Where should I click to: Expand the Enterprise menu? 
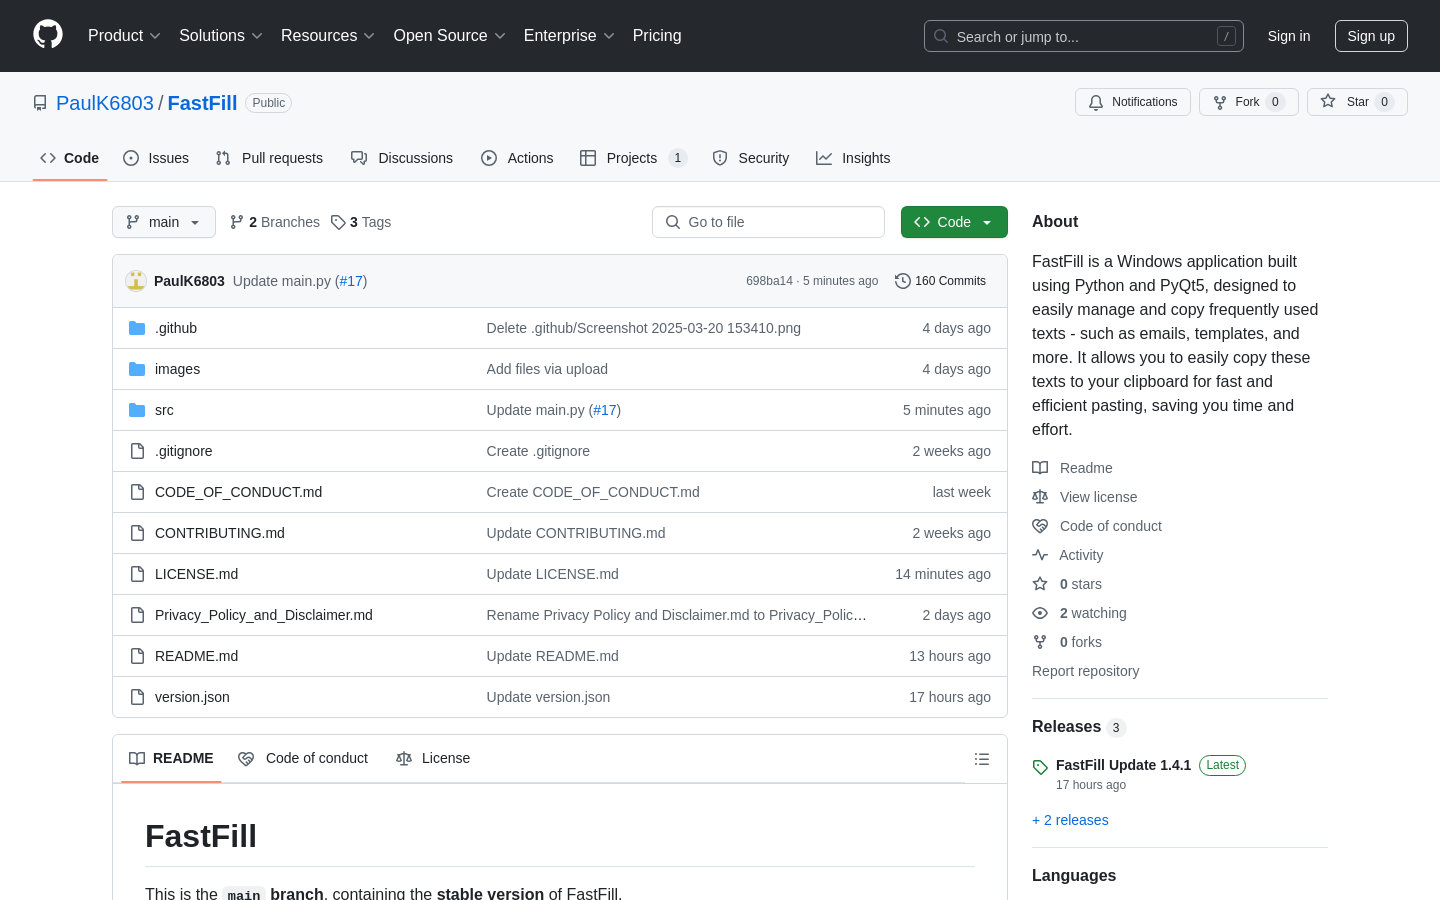click(569, 36)
